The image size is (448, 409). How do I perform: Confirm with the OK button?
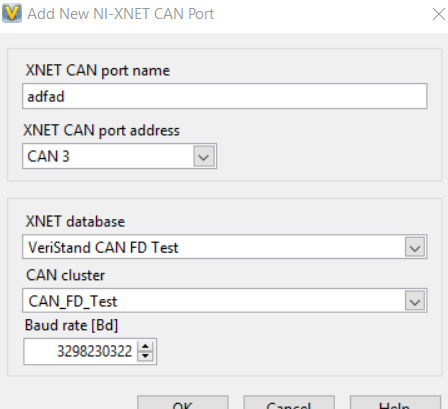click(182, 402)
